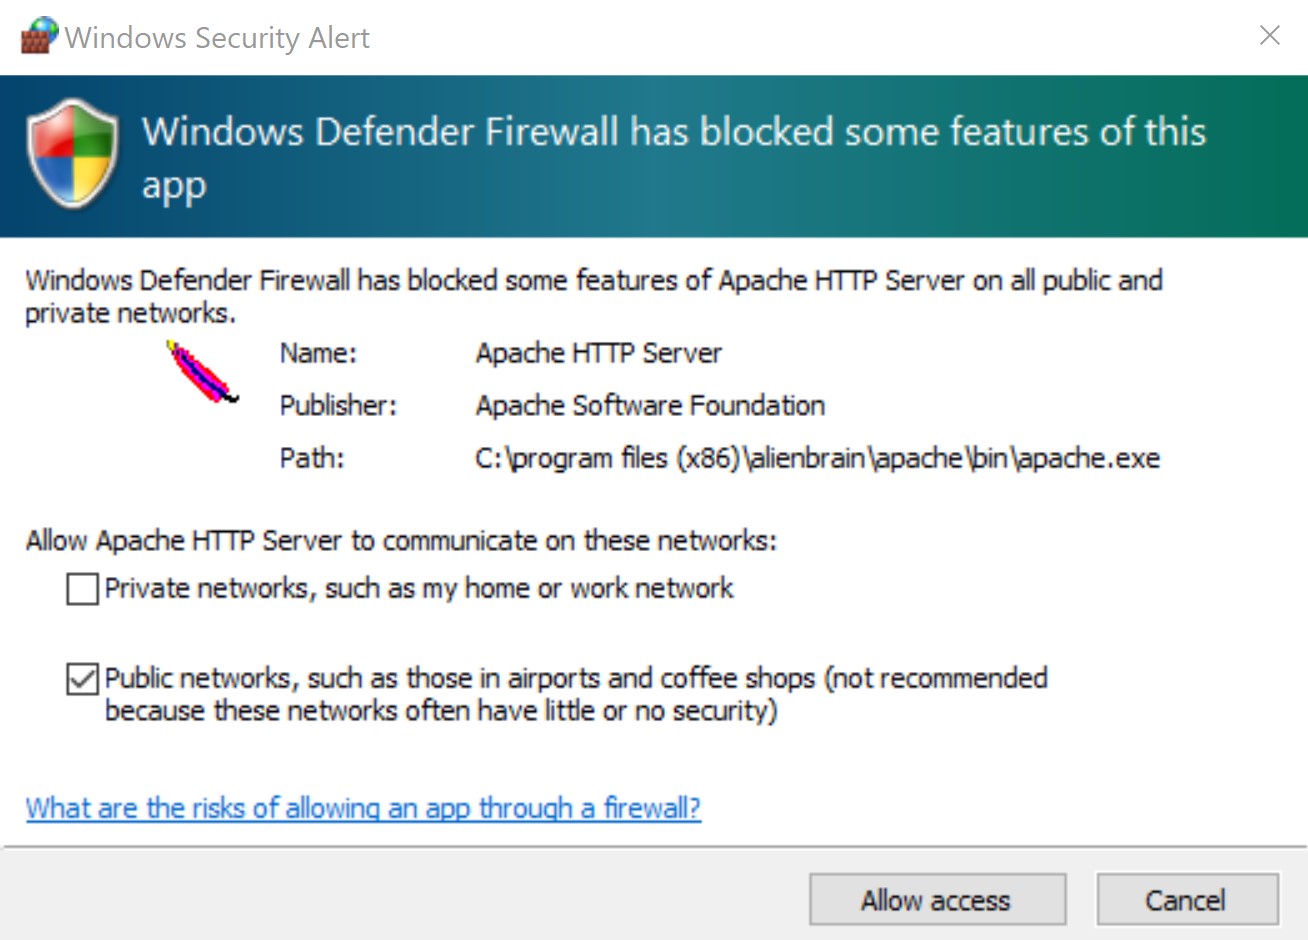Click the Apache feather logo icon
Viewport: 1308px width, 940px height.
point(202,372)
